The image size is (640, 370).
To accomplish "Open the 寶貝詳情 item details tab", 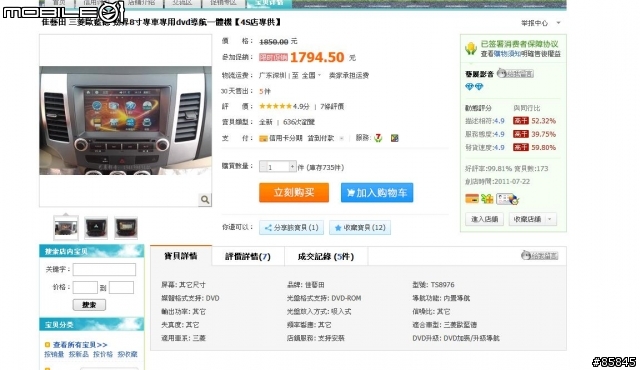I will coord(181,256).
